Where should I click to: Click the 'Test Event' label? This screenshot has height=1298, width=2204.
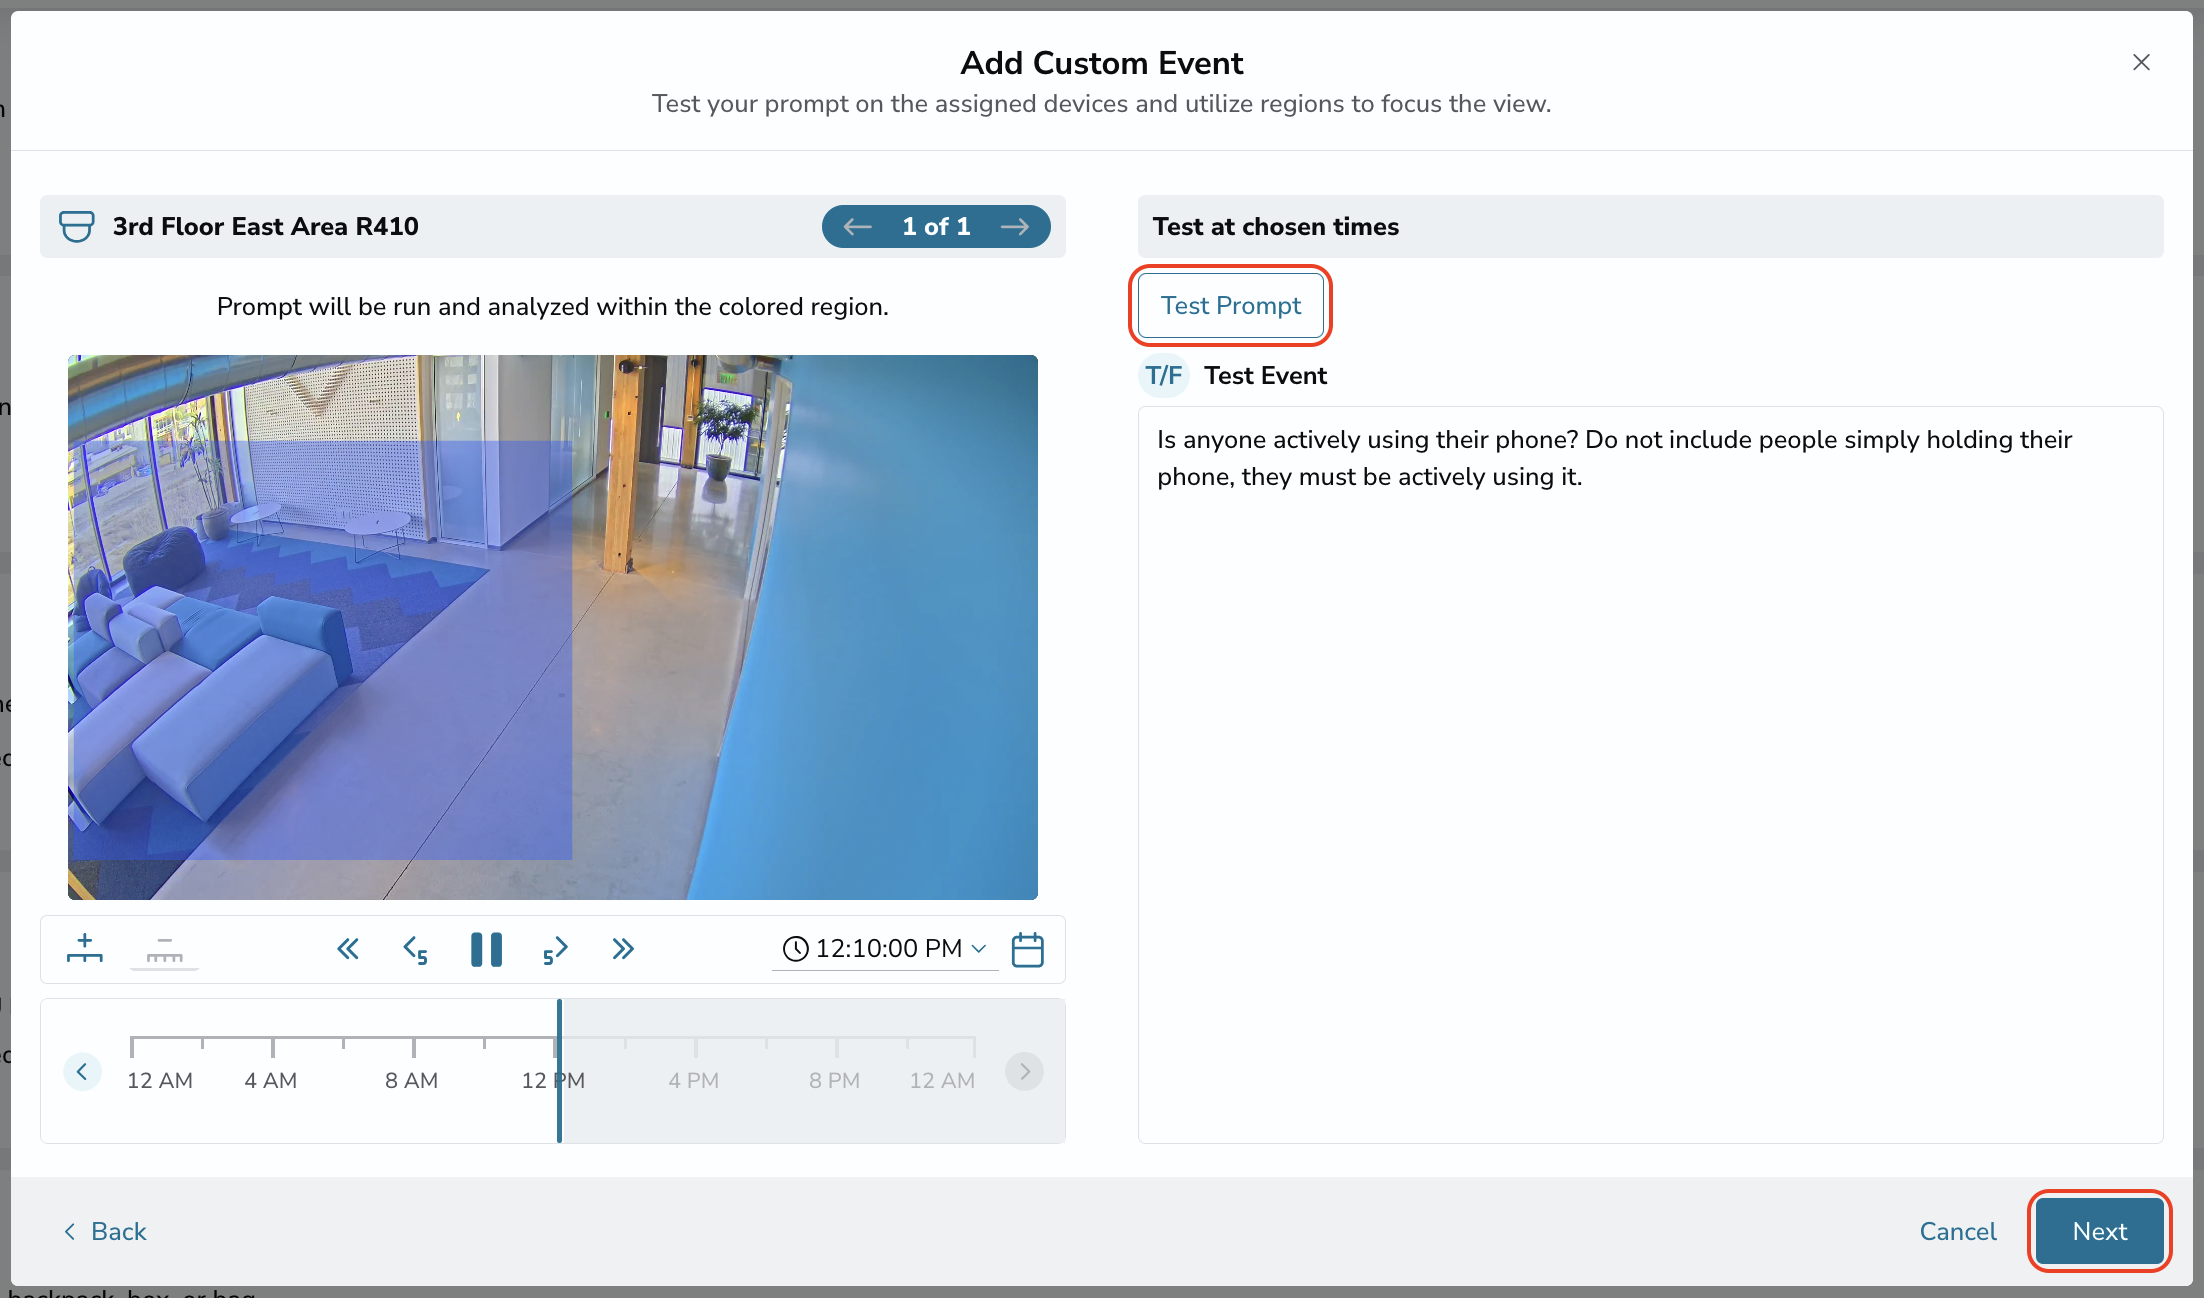coord(1265,376)
